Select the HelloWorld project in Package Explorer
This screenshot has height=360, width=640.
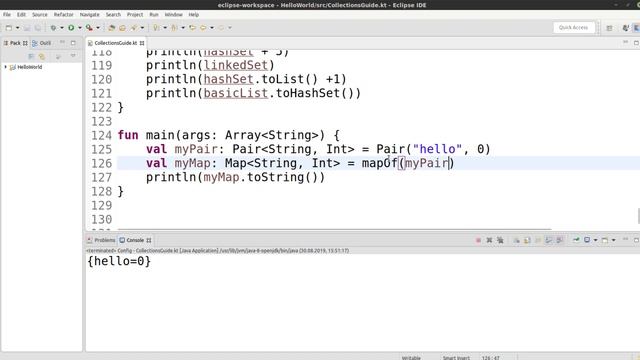pos(29,67)
